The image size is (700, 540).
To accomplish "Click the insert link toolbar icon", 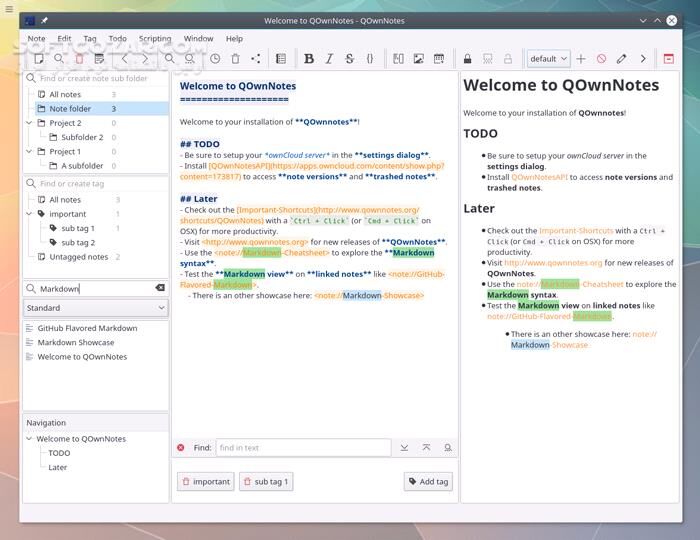I will [x=398, y=58].
